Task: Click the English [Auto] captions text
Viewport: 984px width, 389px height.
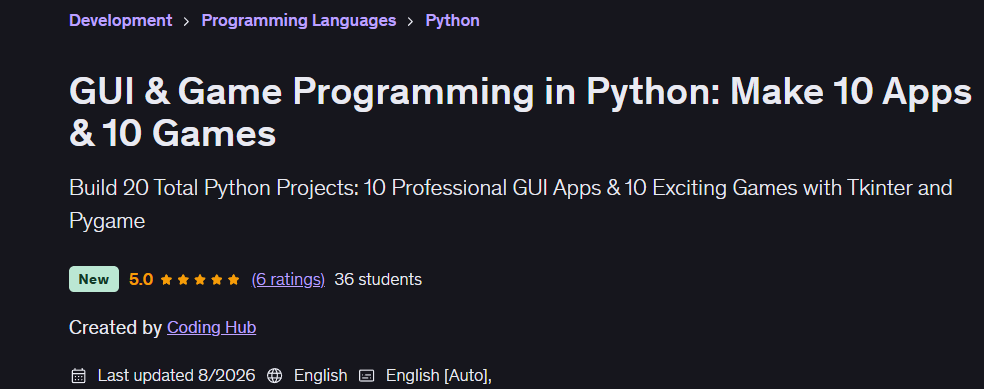Action: (x=439, y=375)
